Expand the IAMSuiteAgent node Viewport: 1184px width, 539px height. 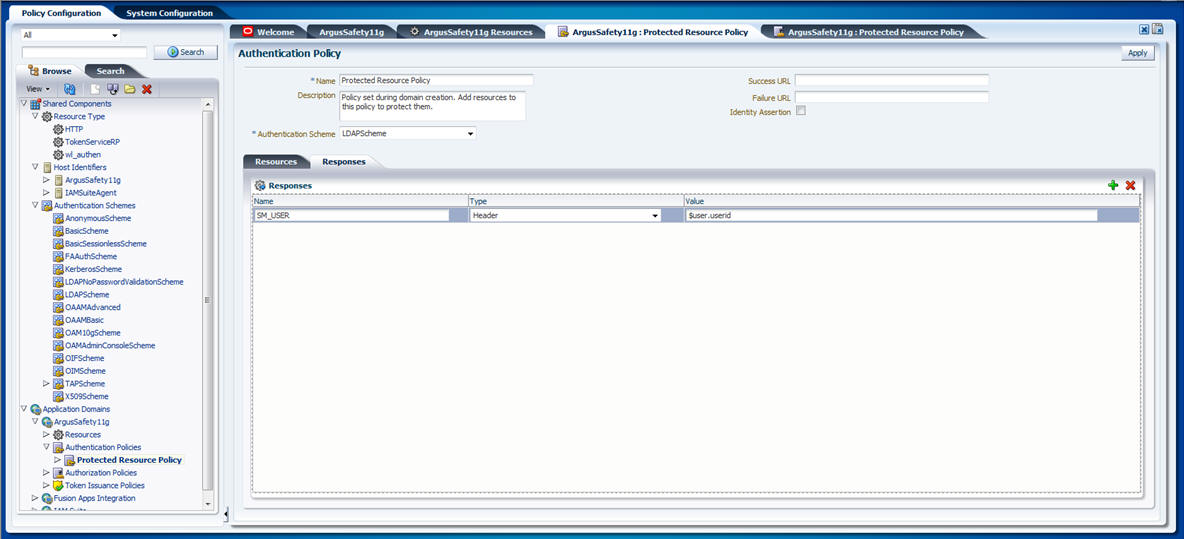coord(47,192)
